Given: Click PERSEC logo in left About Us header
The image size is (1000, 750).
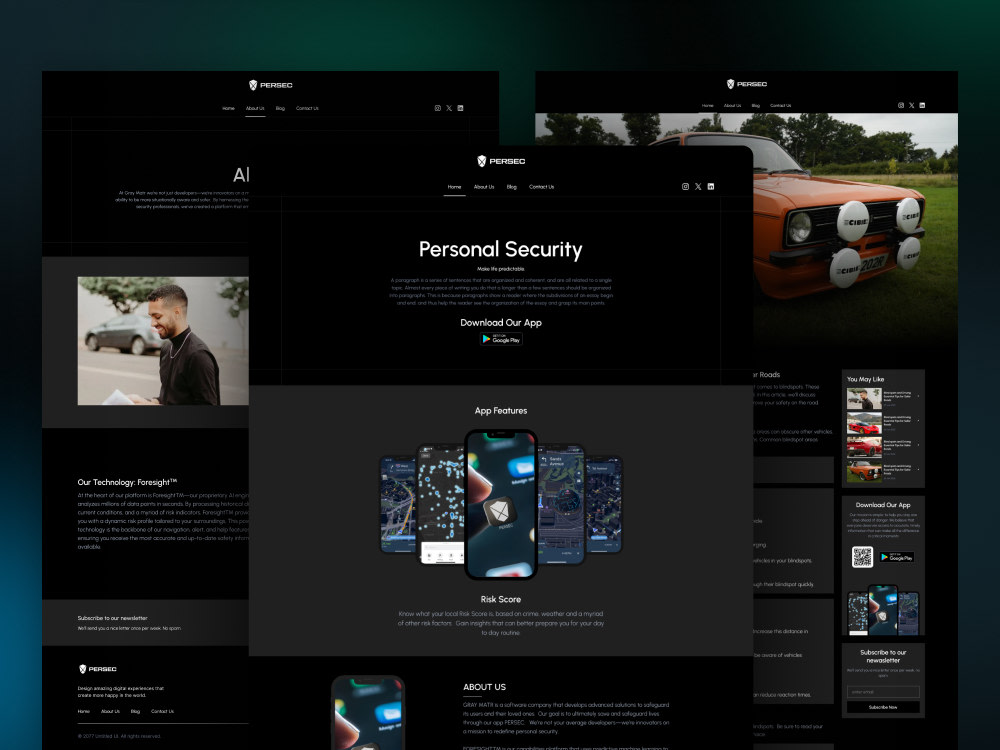Looking at the screenshot, I should [270, 85].
